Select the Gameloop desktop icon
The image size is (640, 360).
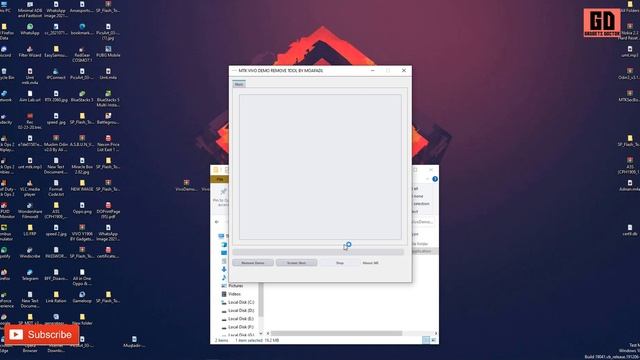pyautogui.click(x=82, y=298)
